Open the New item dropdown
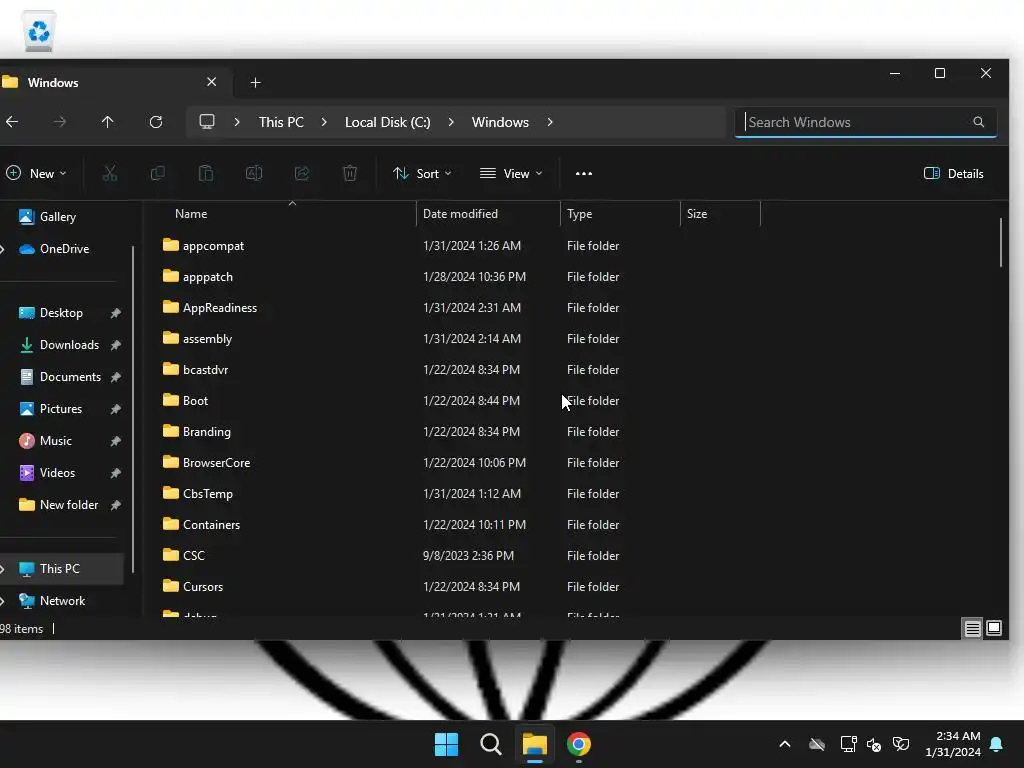Viewport: 1024px width, 768px height. coord(37,173)
